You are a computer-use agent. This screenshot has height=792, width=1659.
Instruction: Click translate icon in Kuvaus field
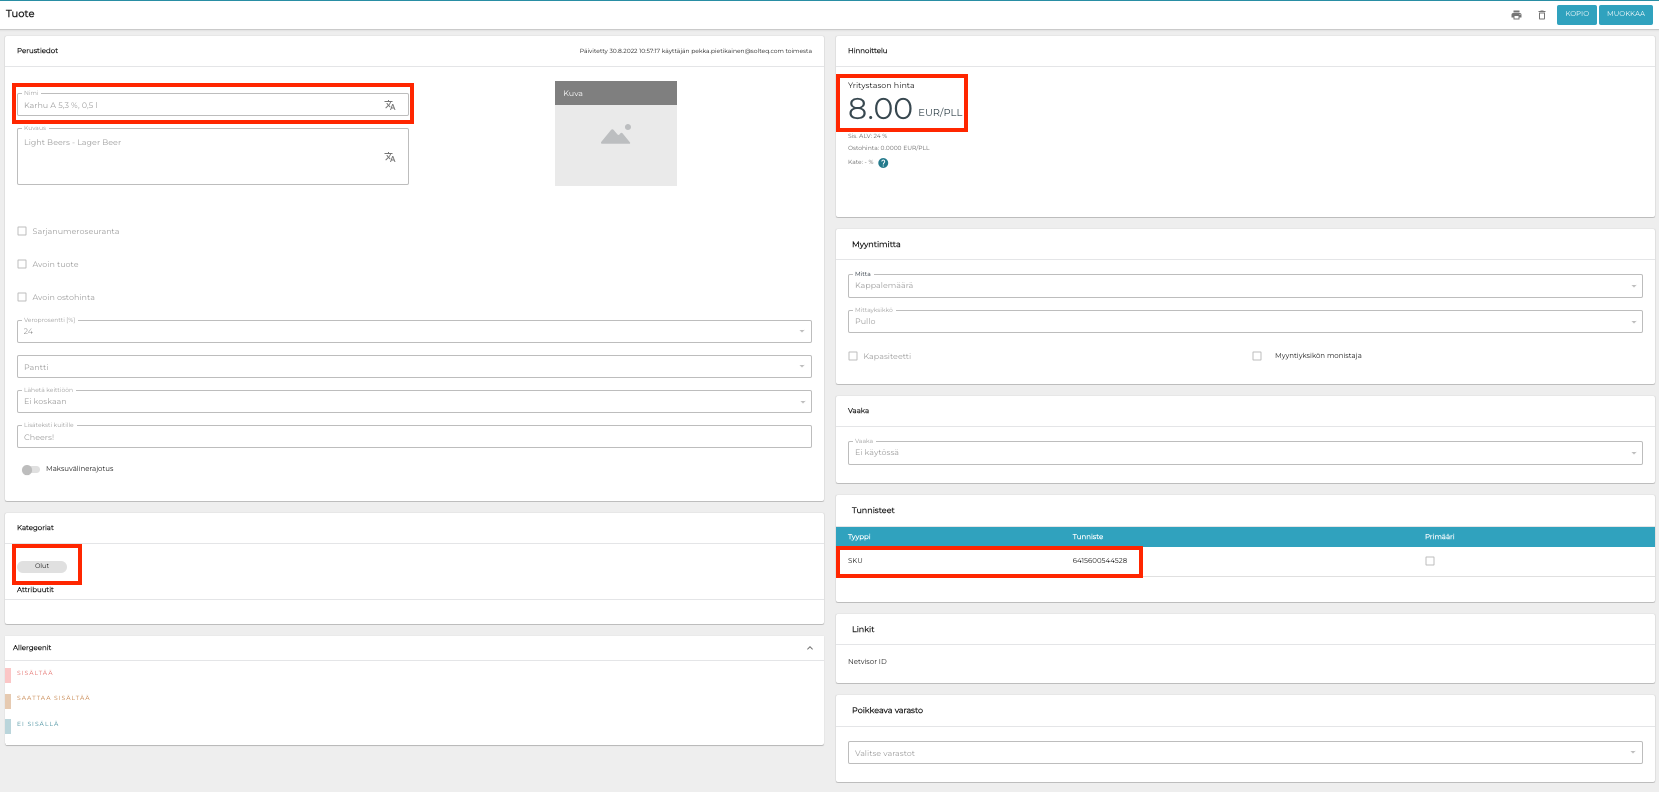point(390,157)
